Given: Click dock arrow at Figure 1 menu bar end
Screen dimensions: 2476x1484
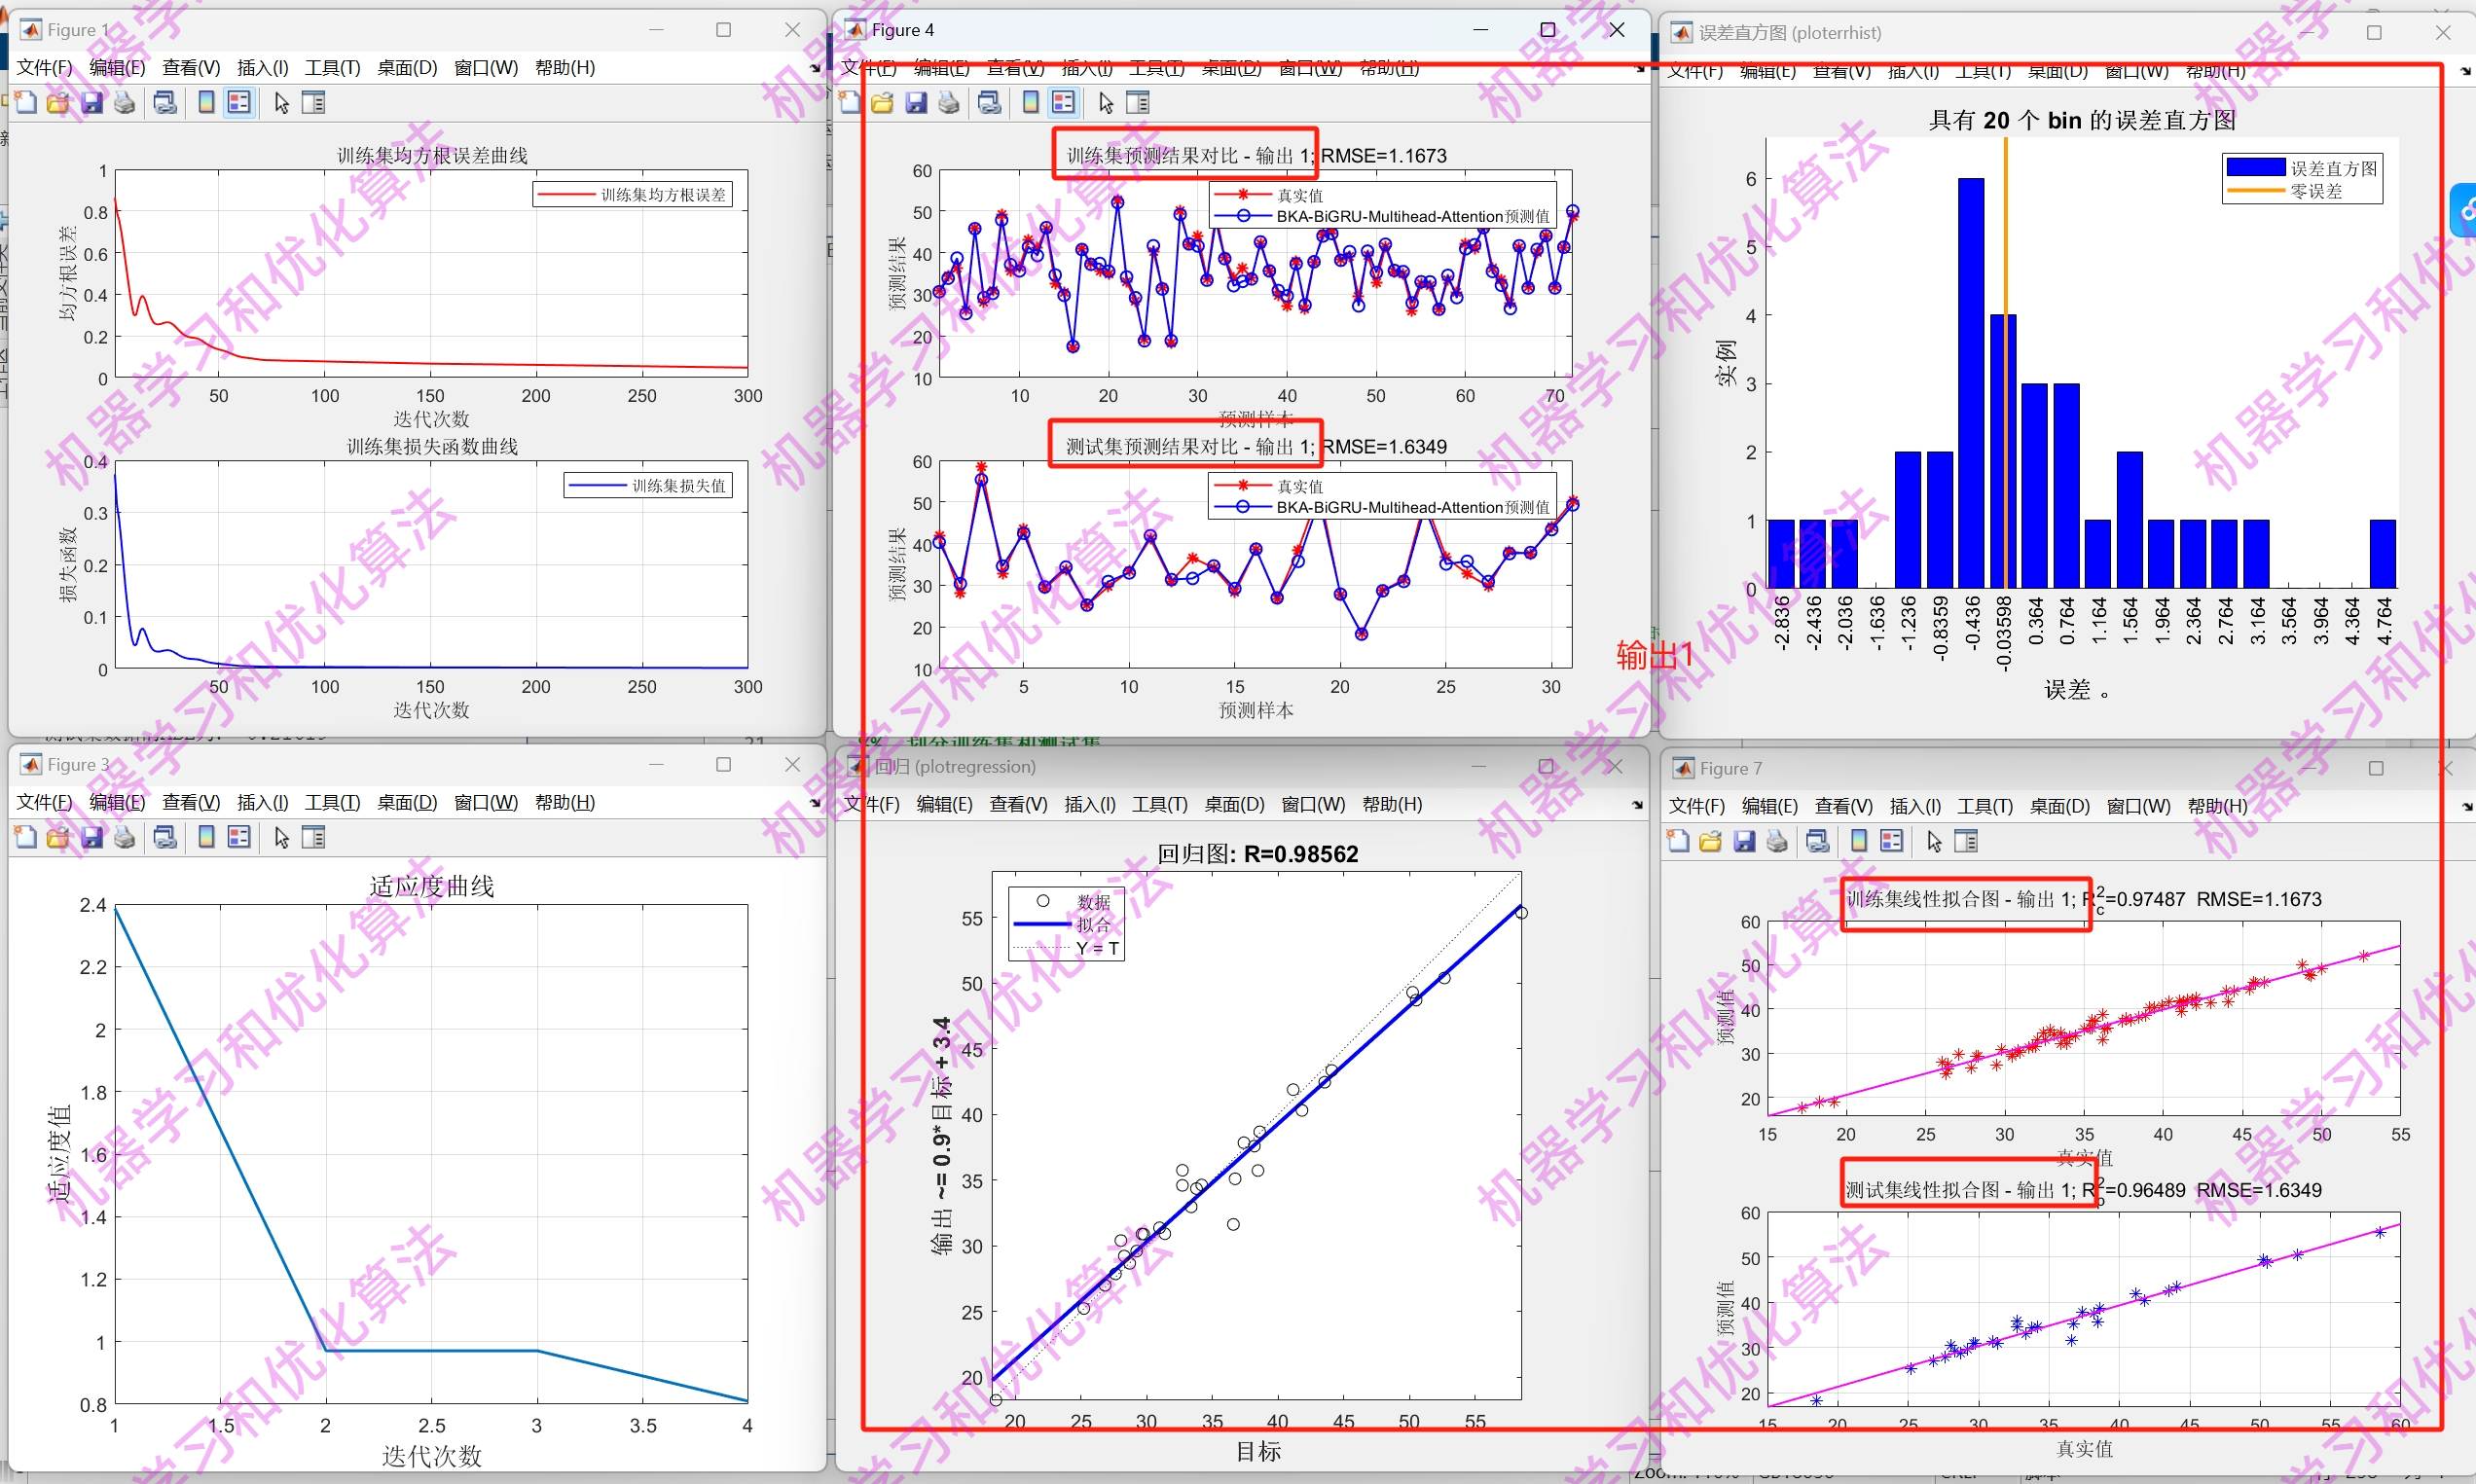Looking at the screenshot, I should [x=815, y=69].
